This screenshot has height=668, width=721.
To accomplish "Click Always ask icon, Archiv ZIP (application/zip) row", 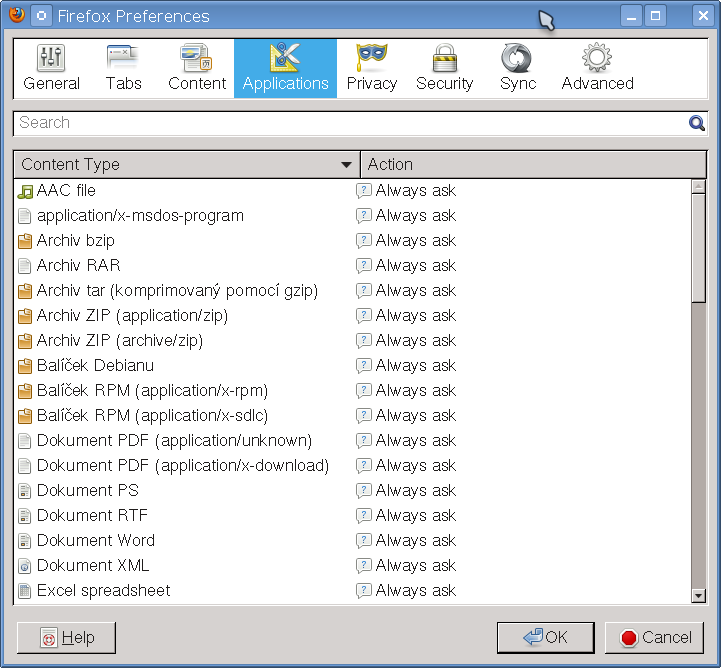I will (x=364, y=315).
